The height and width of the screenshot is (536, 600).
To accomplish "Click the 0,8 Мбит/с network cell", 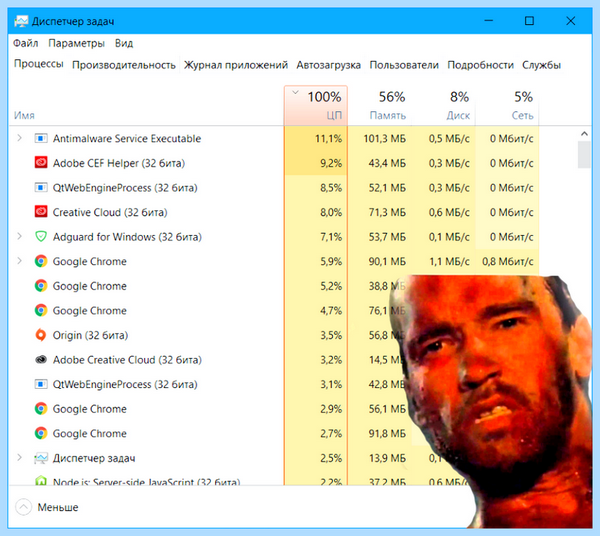I will point(507,261).
